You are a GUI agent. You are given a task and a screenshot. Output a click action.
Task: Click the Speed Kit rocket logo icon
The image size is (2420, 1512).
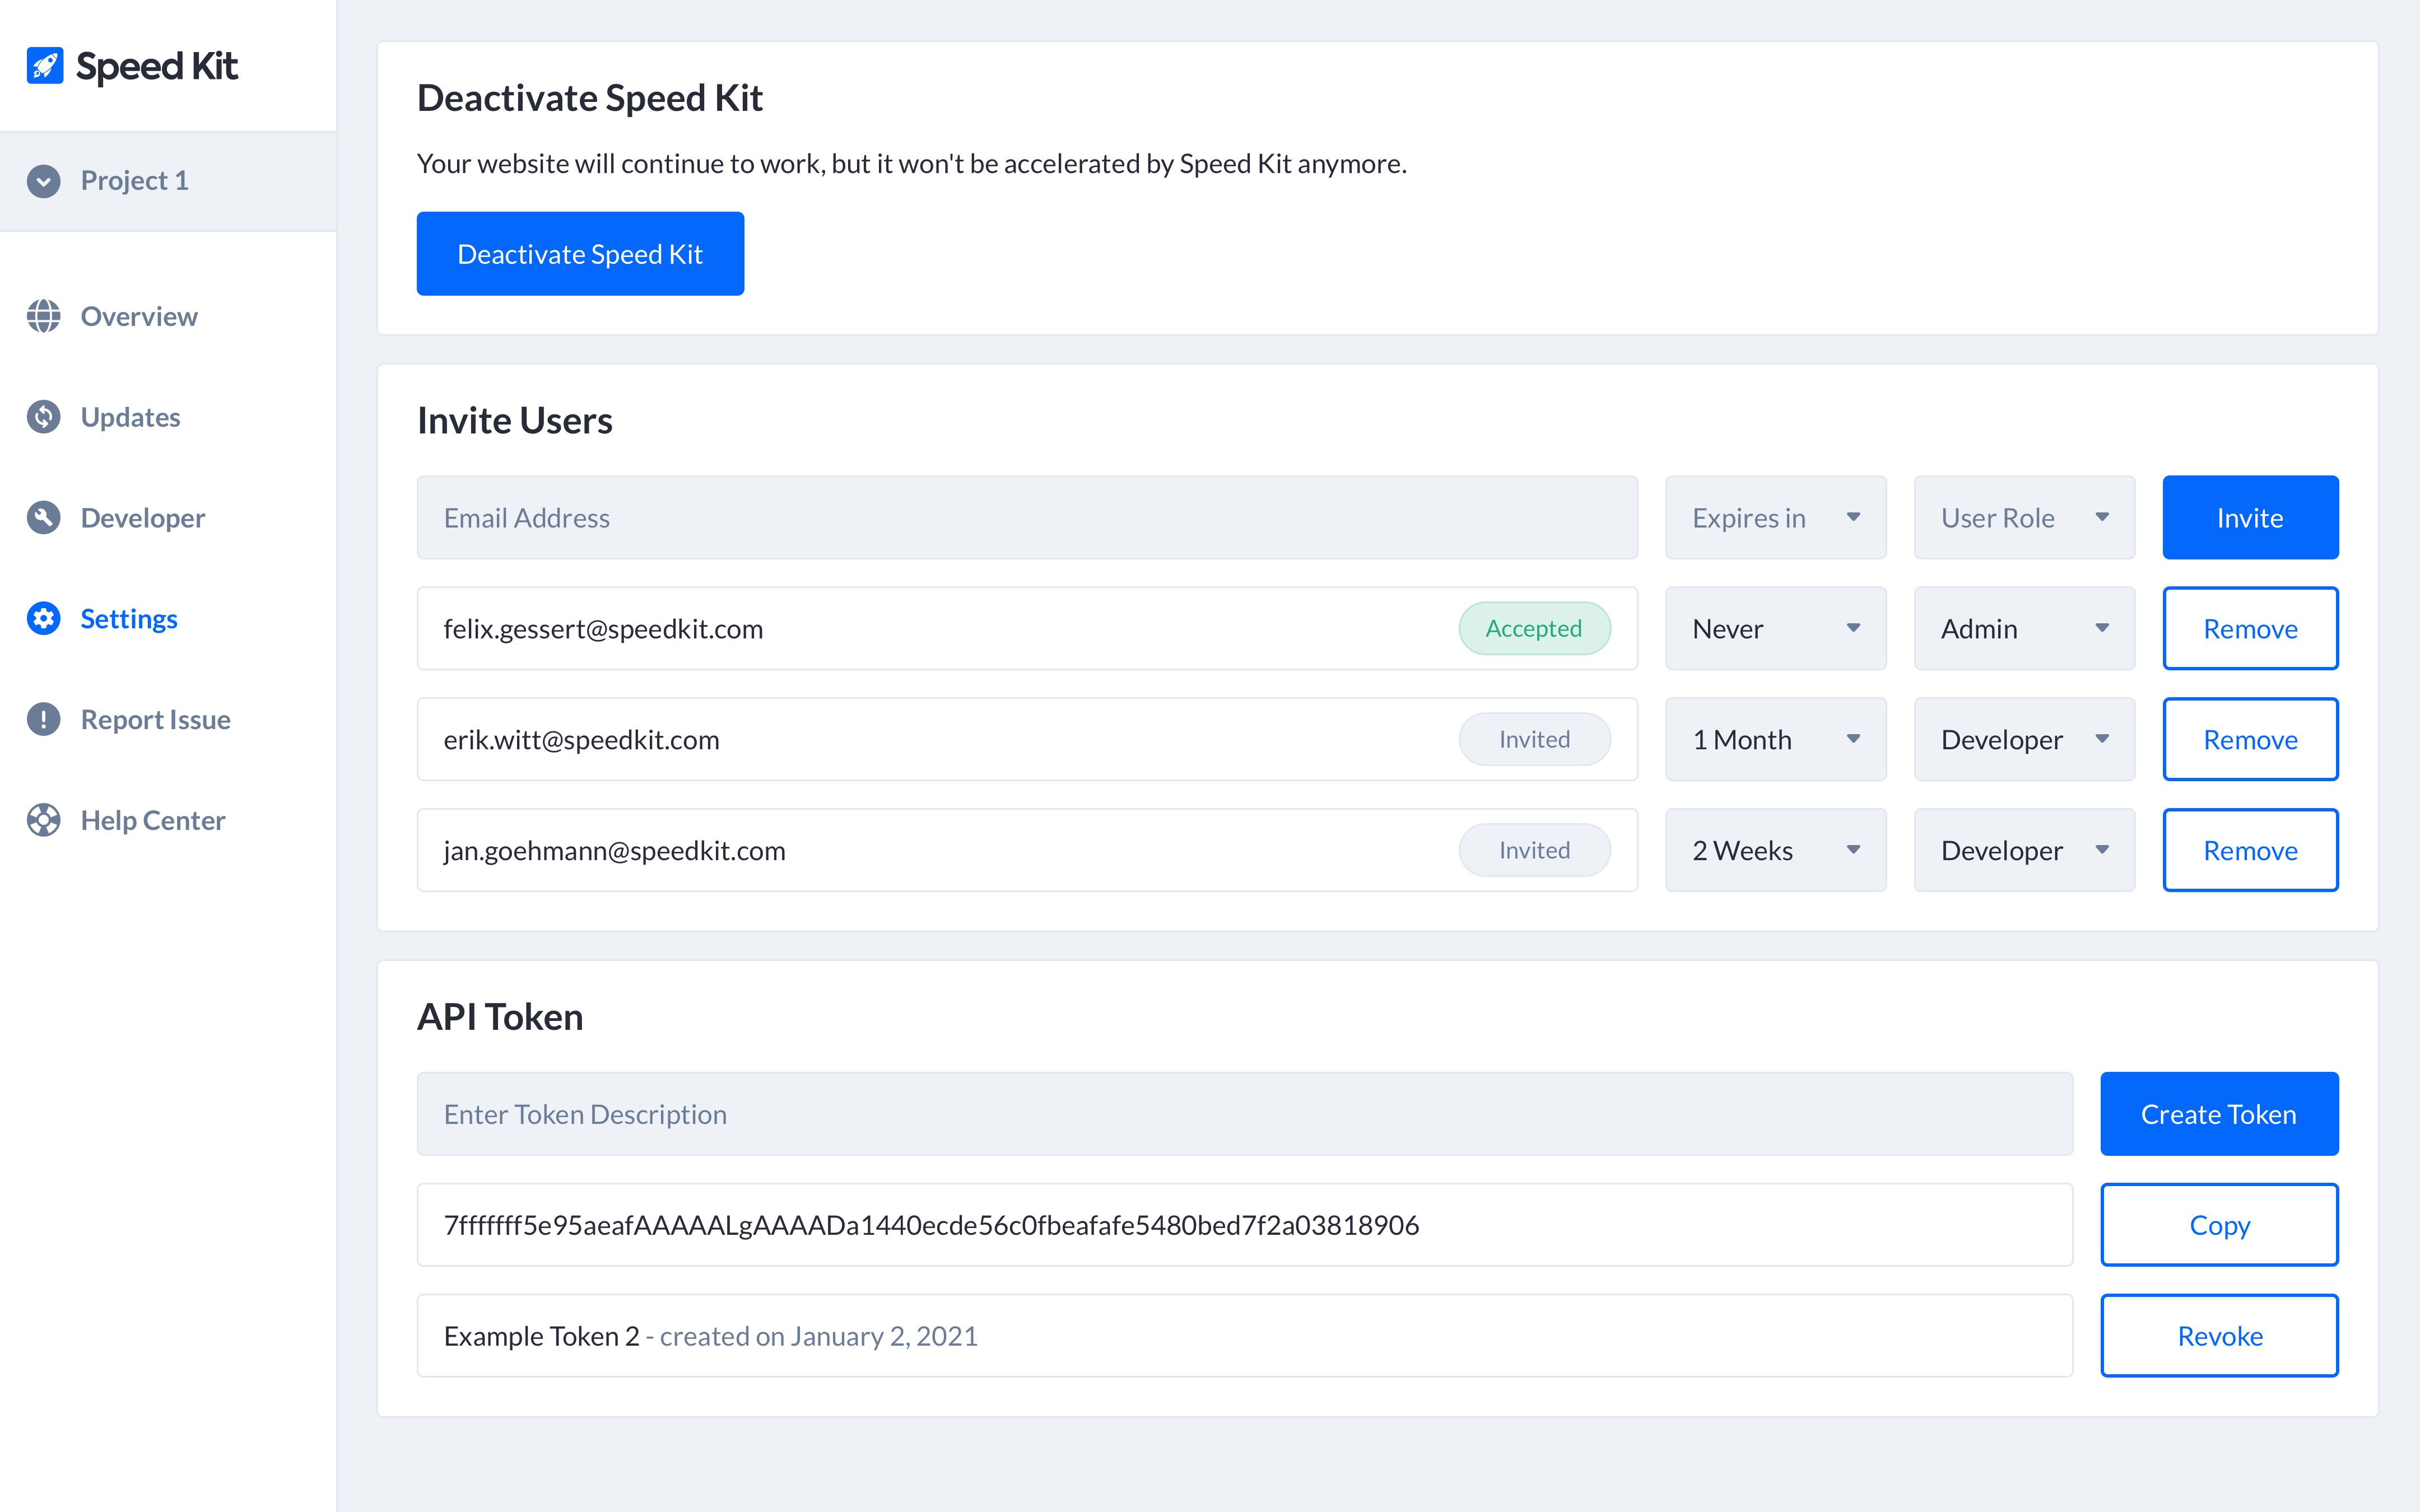coord(44,66)
